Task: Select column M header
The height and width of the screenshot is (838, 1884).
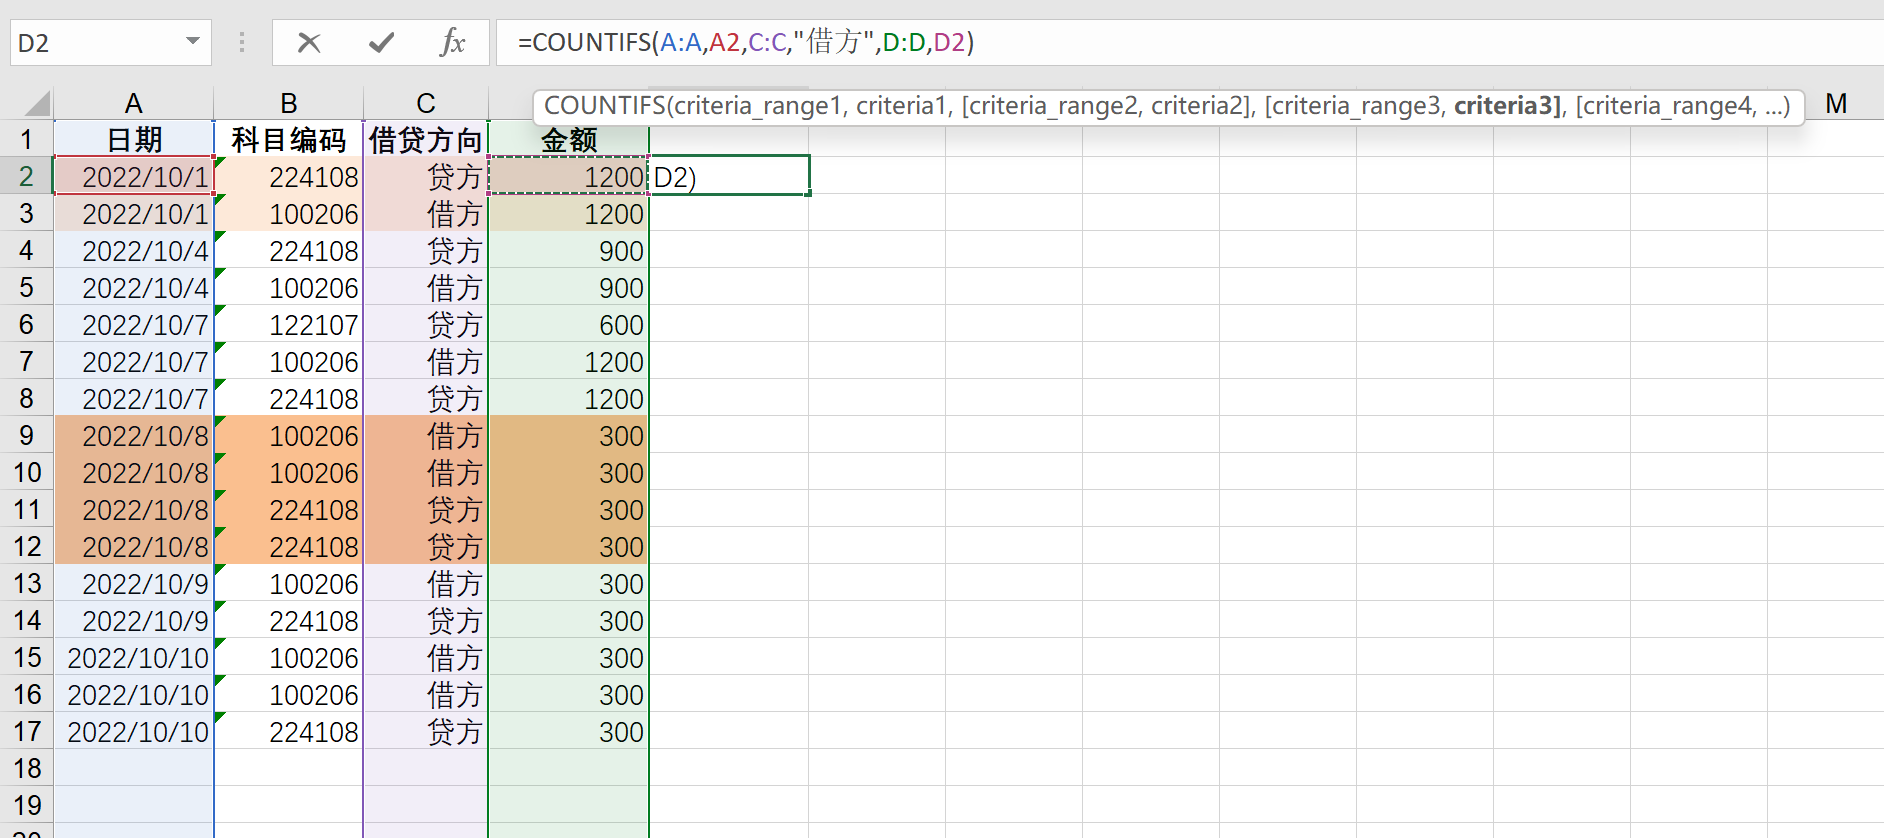Action: click(1835, 103)
